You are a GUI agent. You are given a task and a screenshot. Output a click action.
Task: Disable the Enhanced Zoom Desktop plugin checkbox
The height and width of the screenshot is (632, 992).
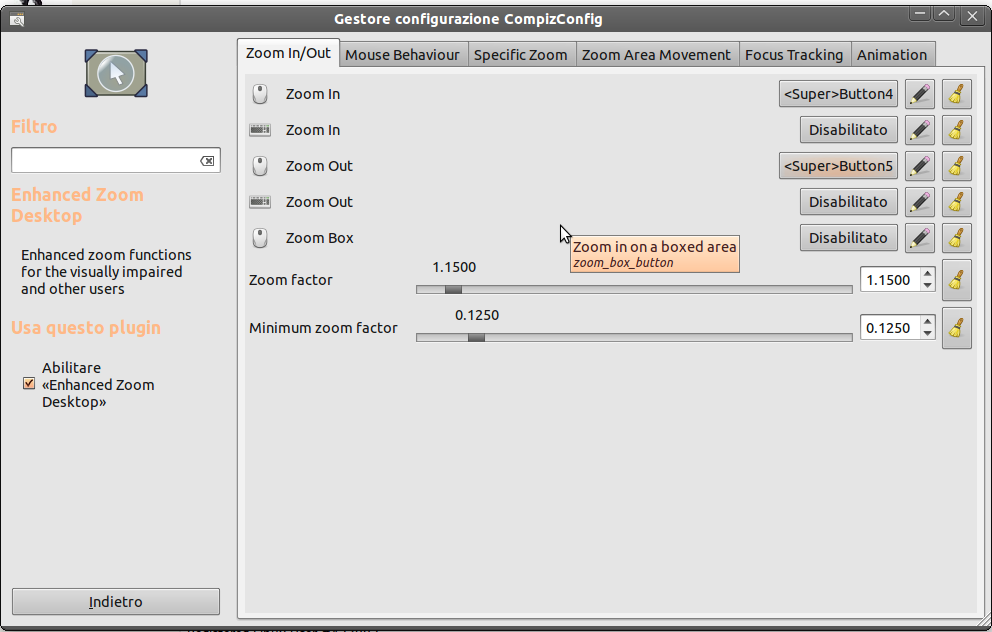point(29,383)
